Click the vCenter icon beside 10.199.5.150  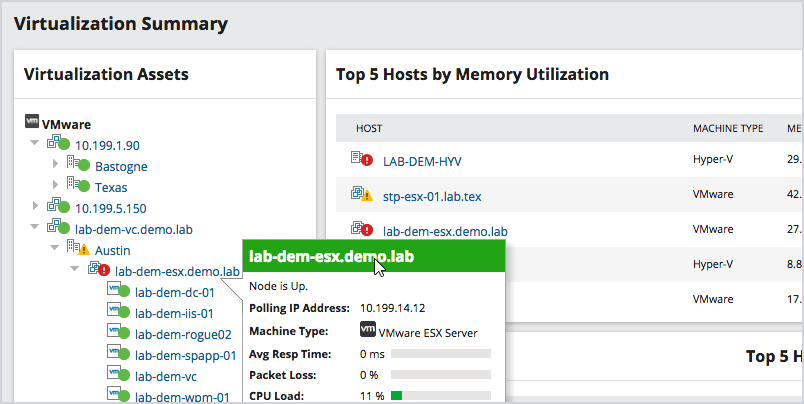click(58, 206)
